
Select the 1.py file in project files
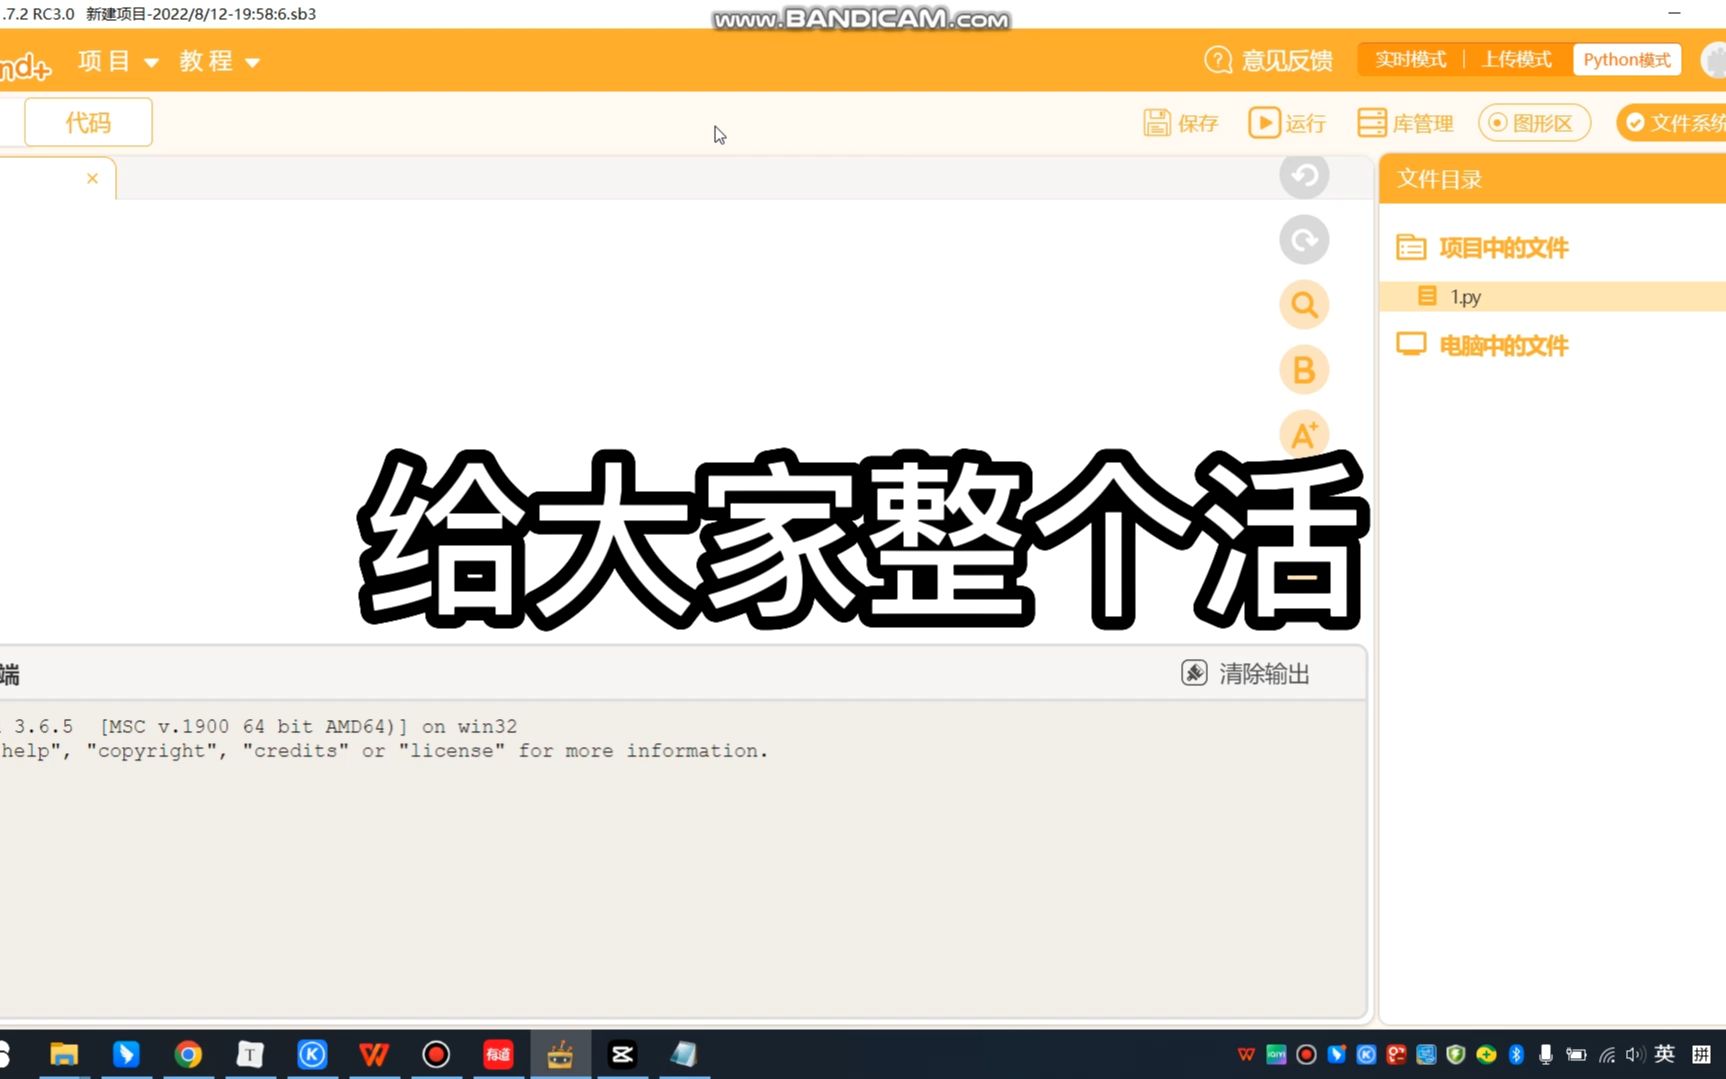(x=1466, y=296)
